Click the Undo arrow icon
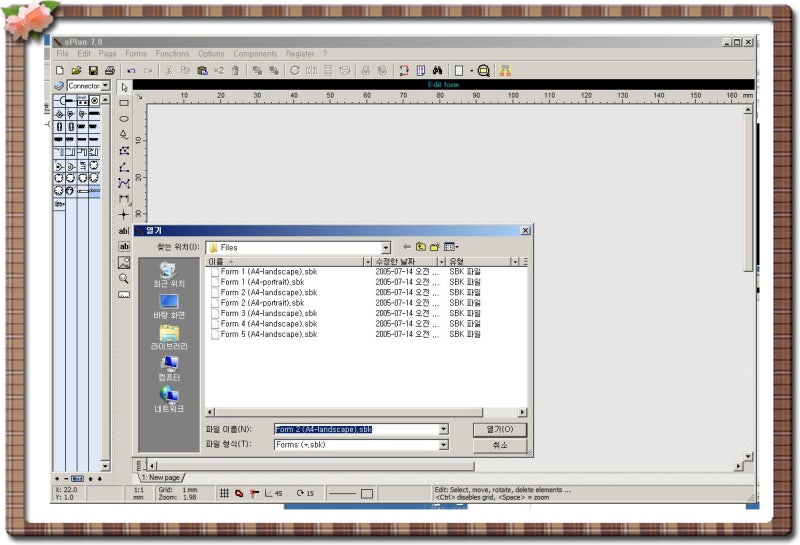This screenshot has height=545, width=800. tap(131, 70)
